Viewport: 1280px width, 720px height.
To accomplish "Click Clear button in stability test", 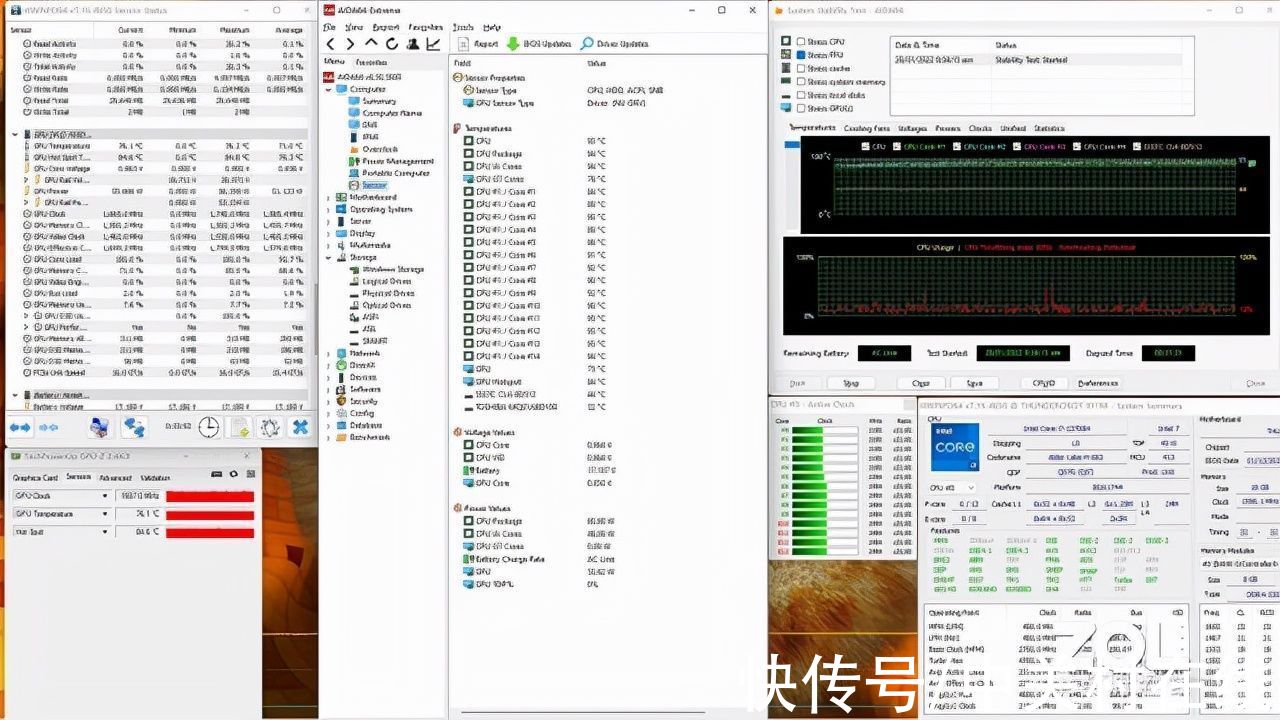I will [920, 383].
